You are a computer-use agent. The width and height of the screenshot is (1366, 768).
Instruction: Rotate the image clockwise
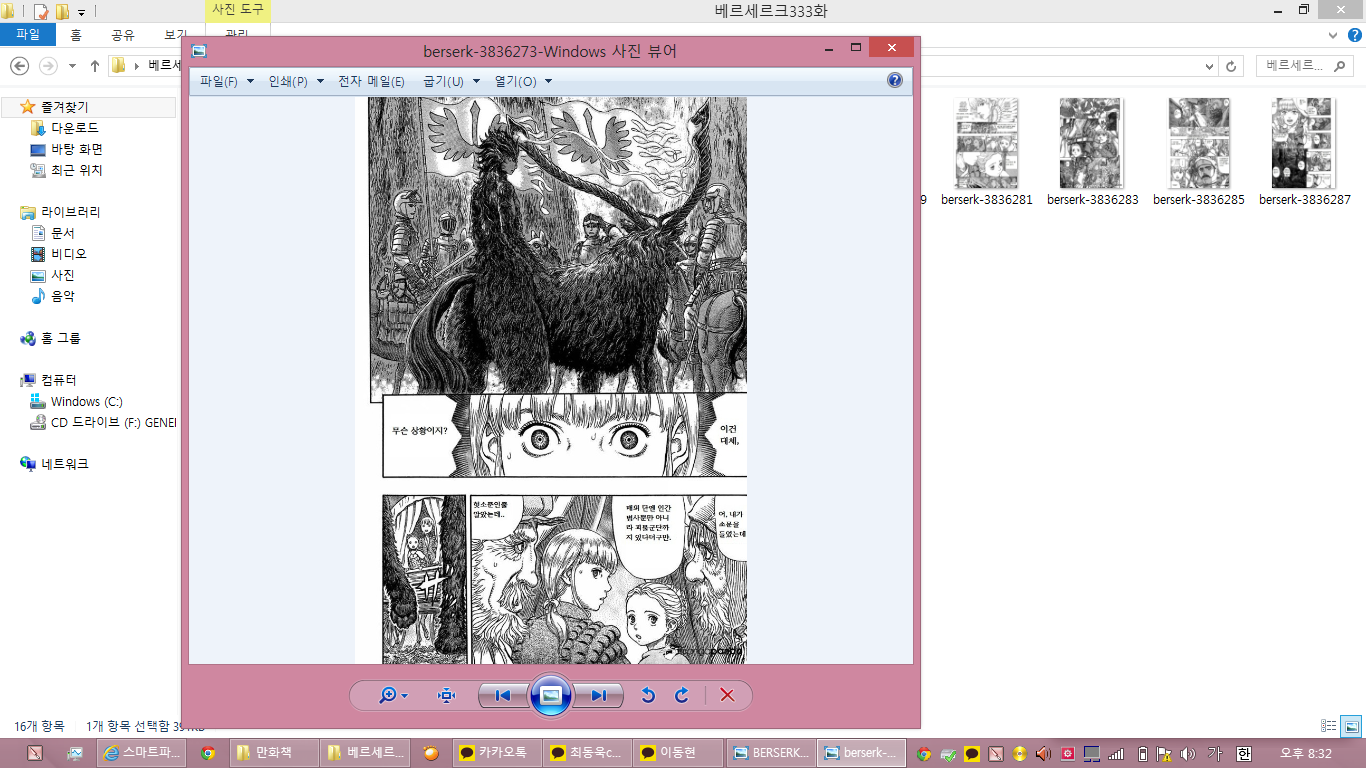tap(682, 696)
